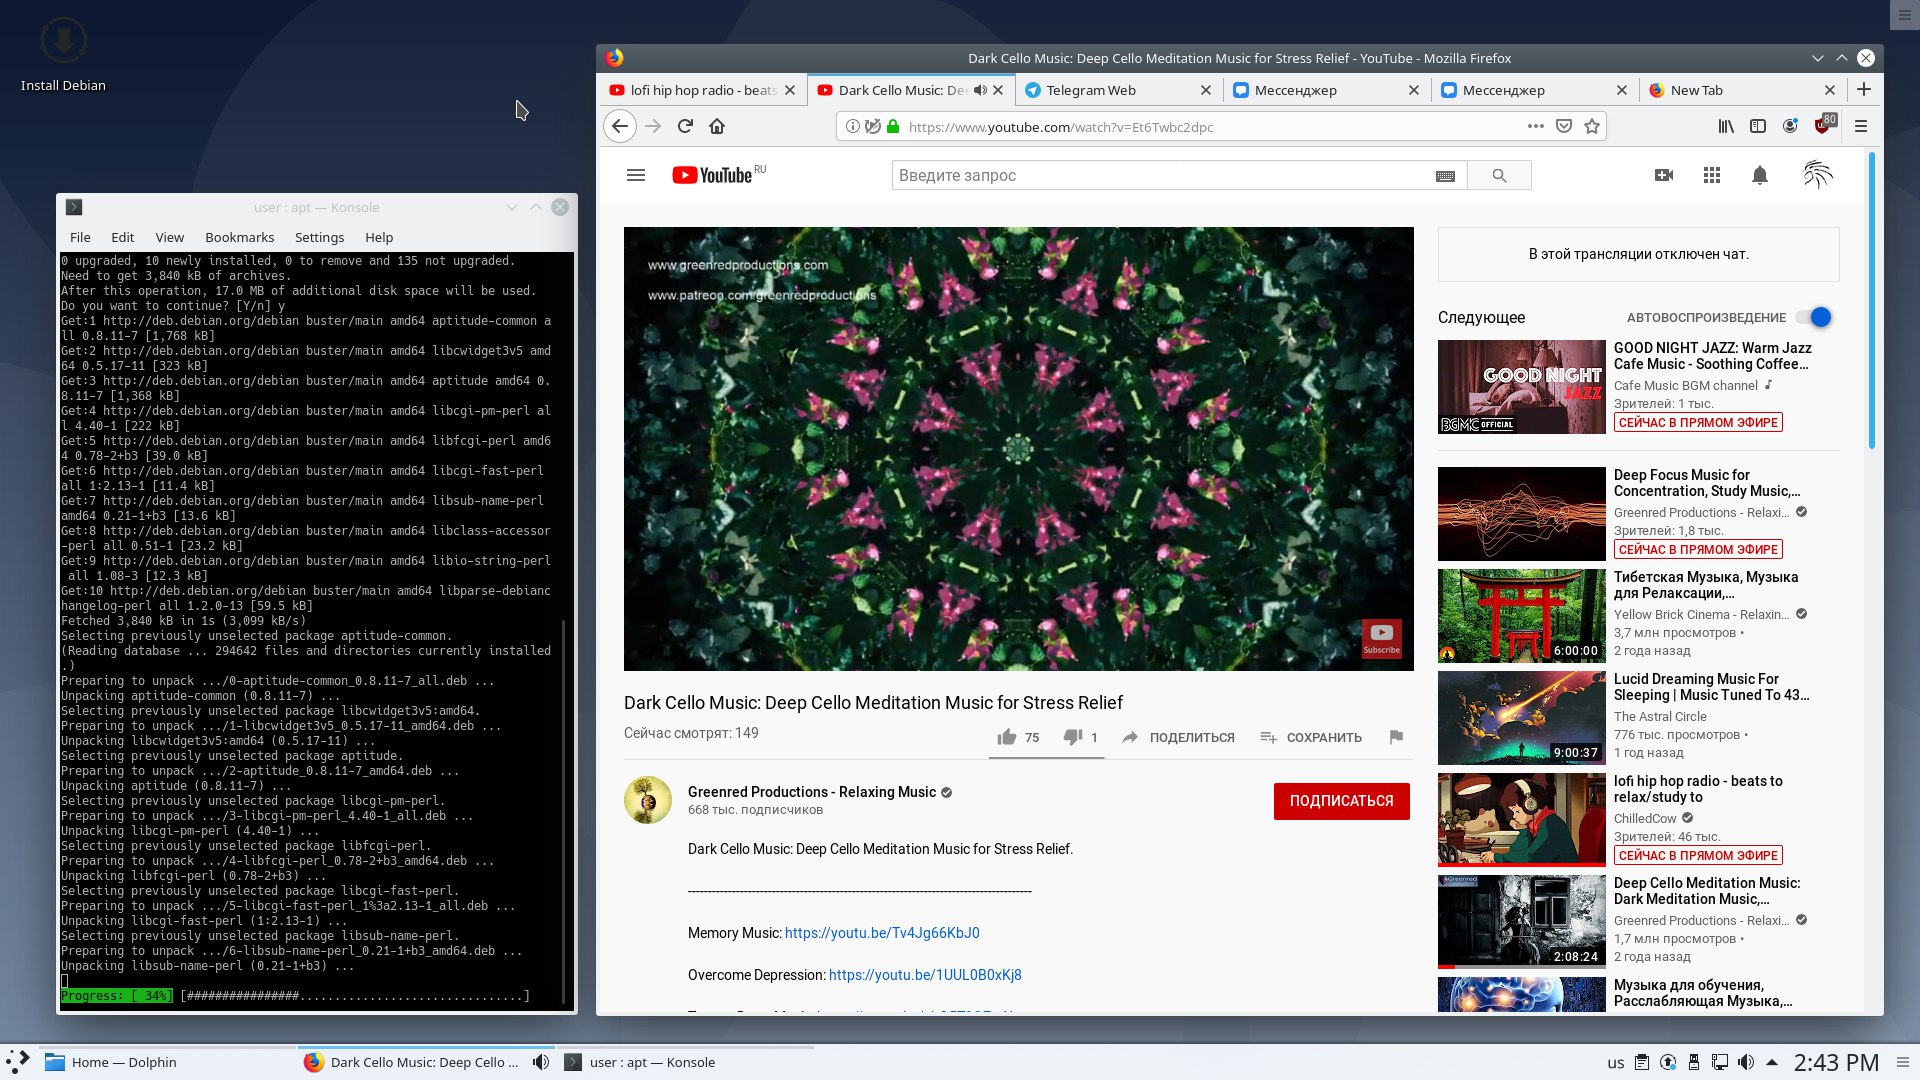This screenshot has height=1080, width=1920.
Task: Open Firefox application hamburger menu
Action: [x=1861, y=126]
